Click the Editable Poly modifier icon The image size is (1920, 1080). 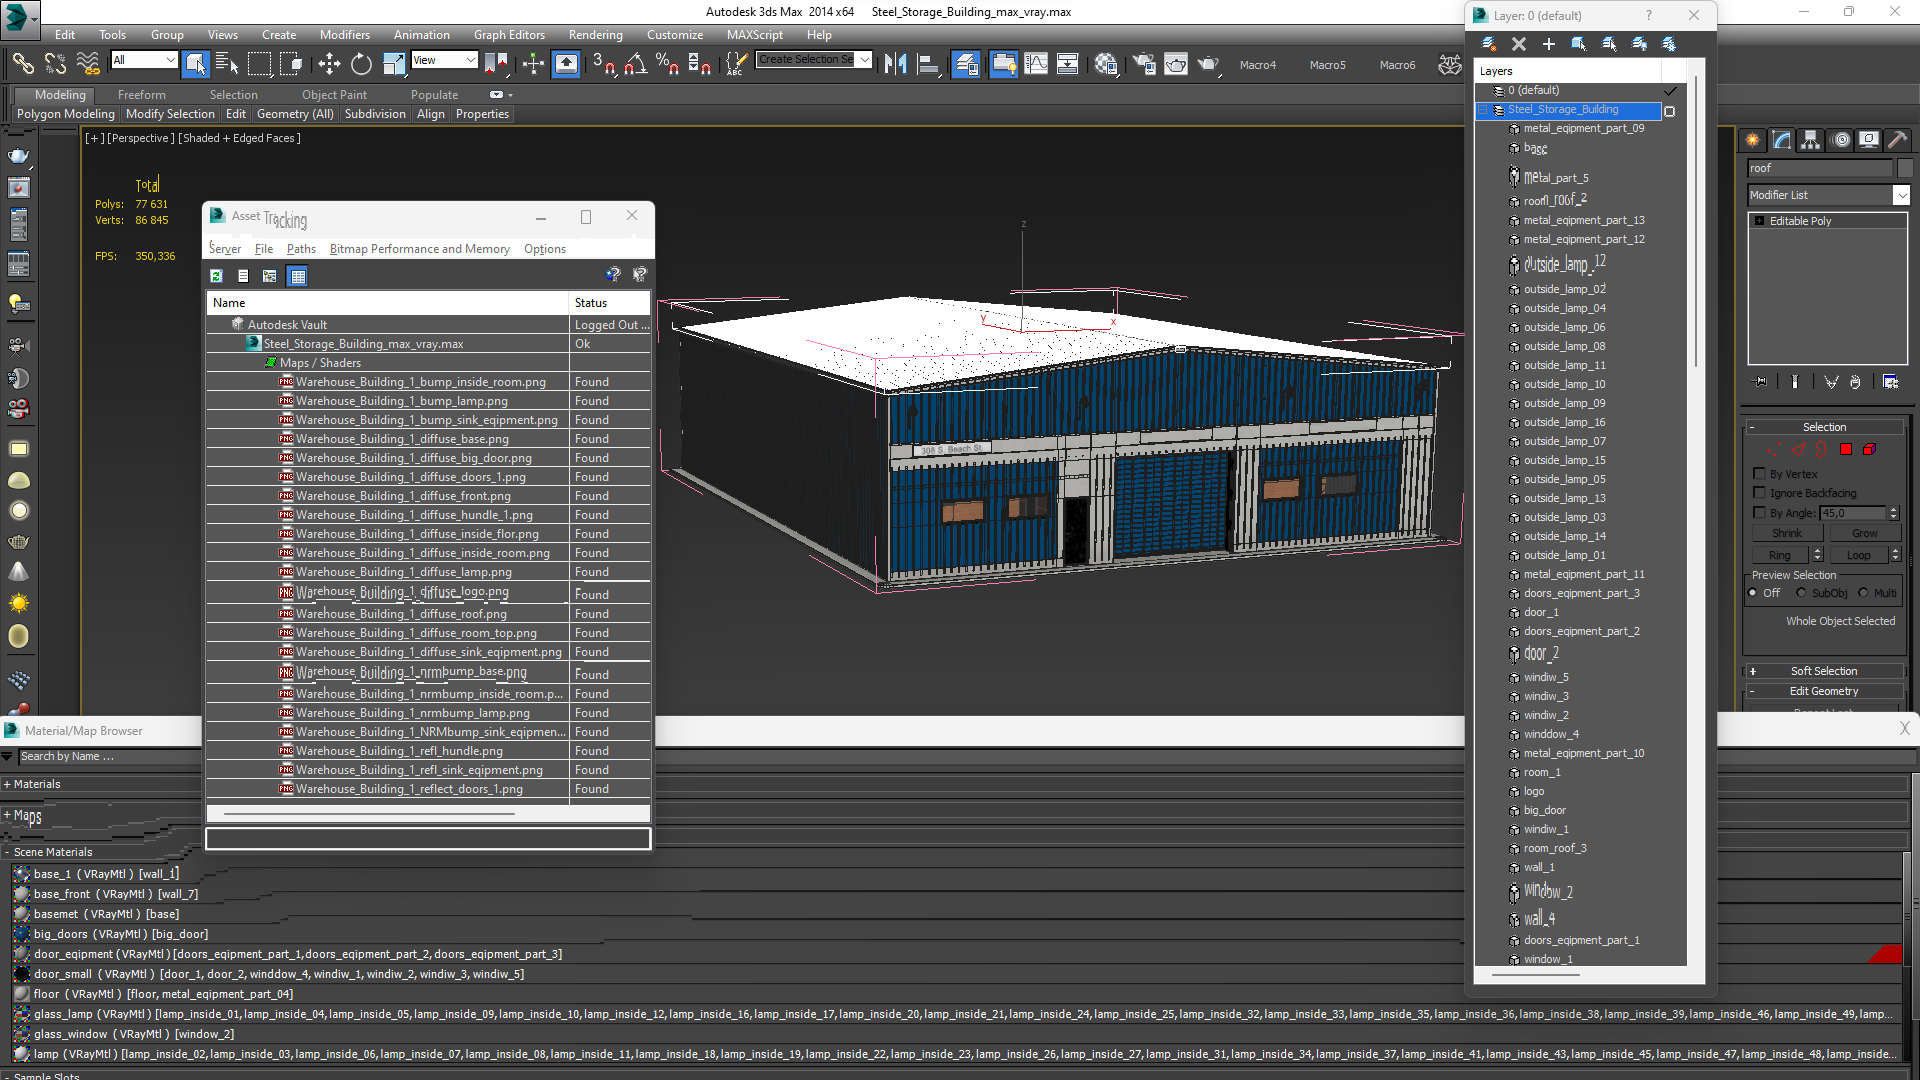point(1759,220)
